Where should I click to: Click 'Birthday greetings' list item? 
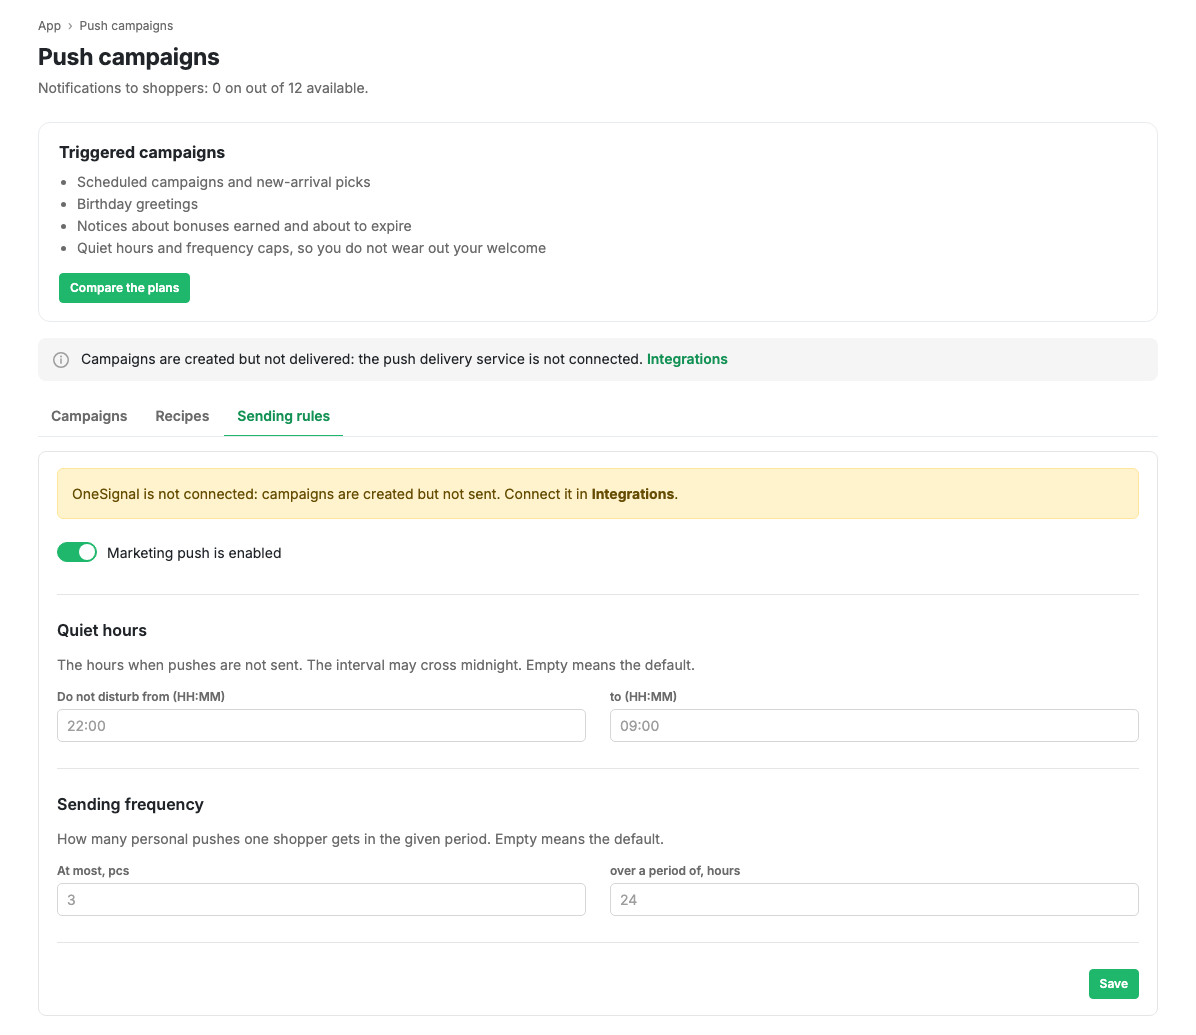137,204
